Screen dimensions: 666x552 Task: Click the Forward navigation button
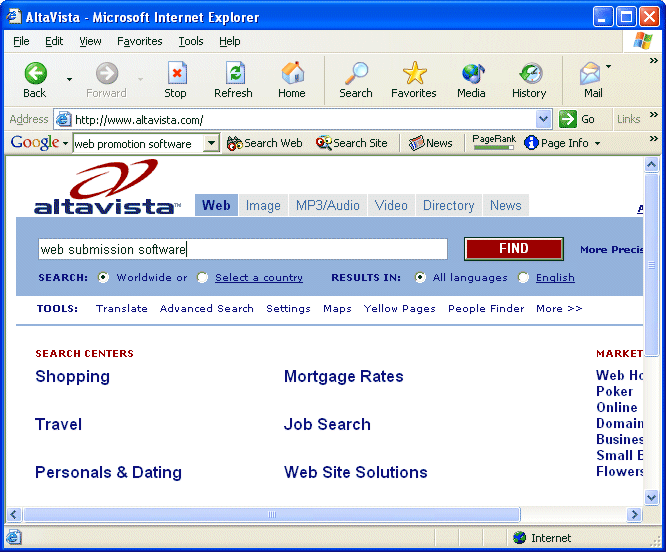[106, 81]
